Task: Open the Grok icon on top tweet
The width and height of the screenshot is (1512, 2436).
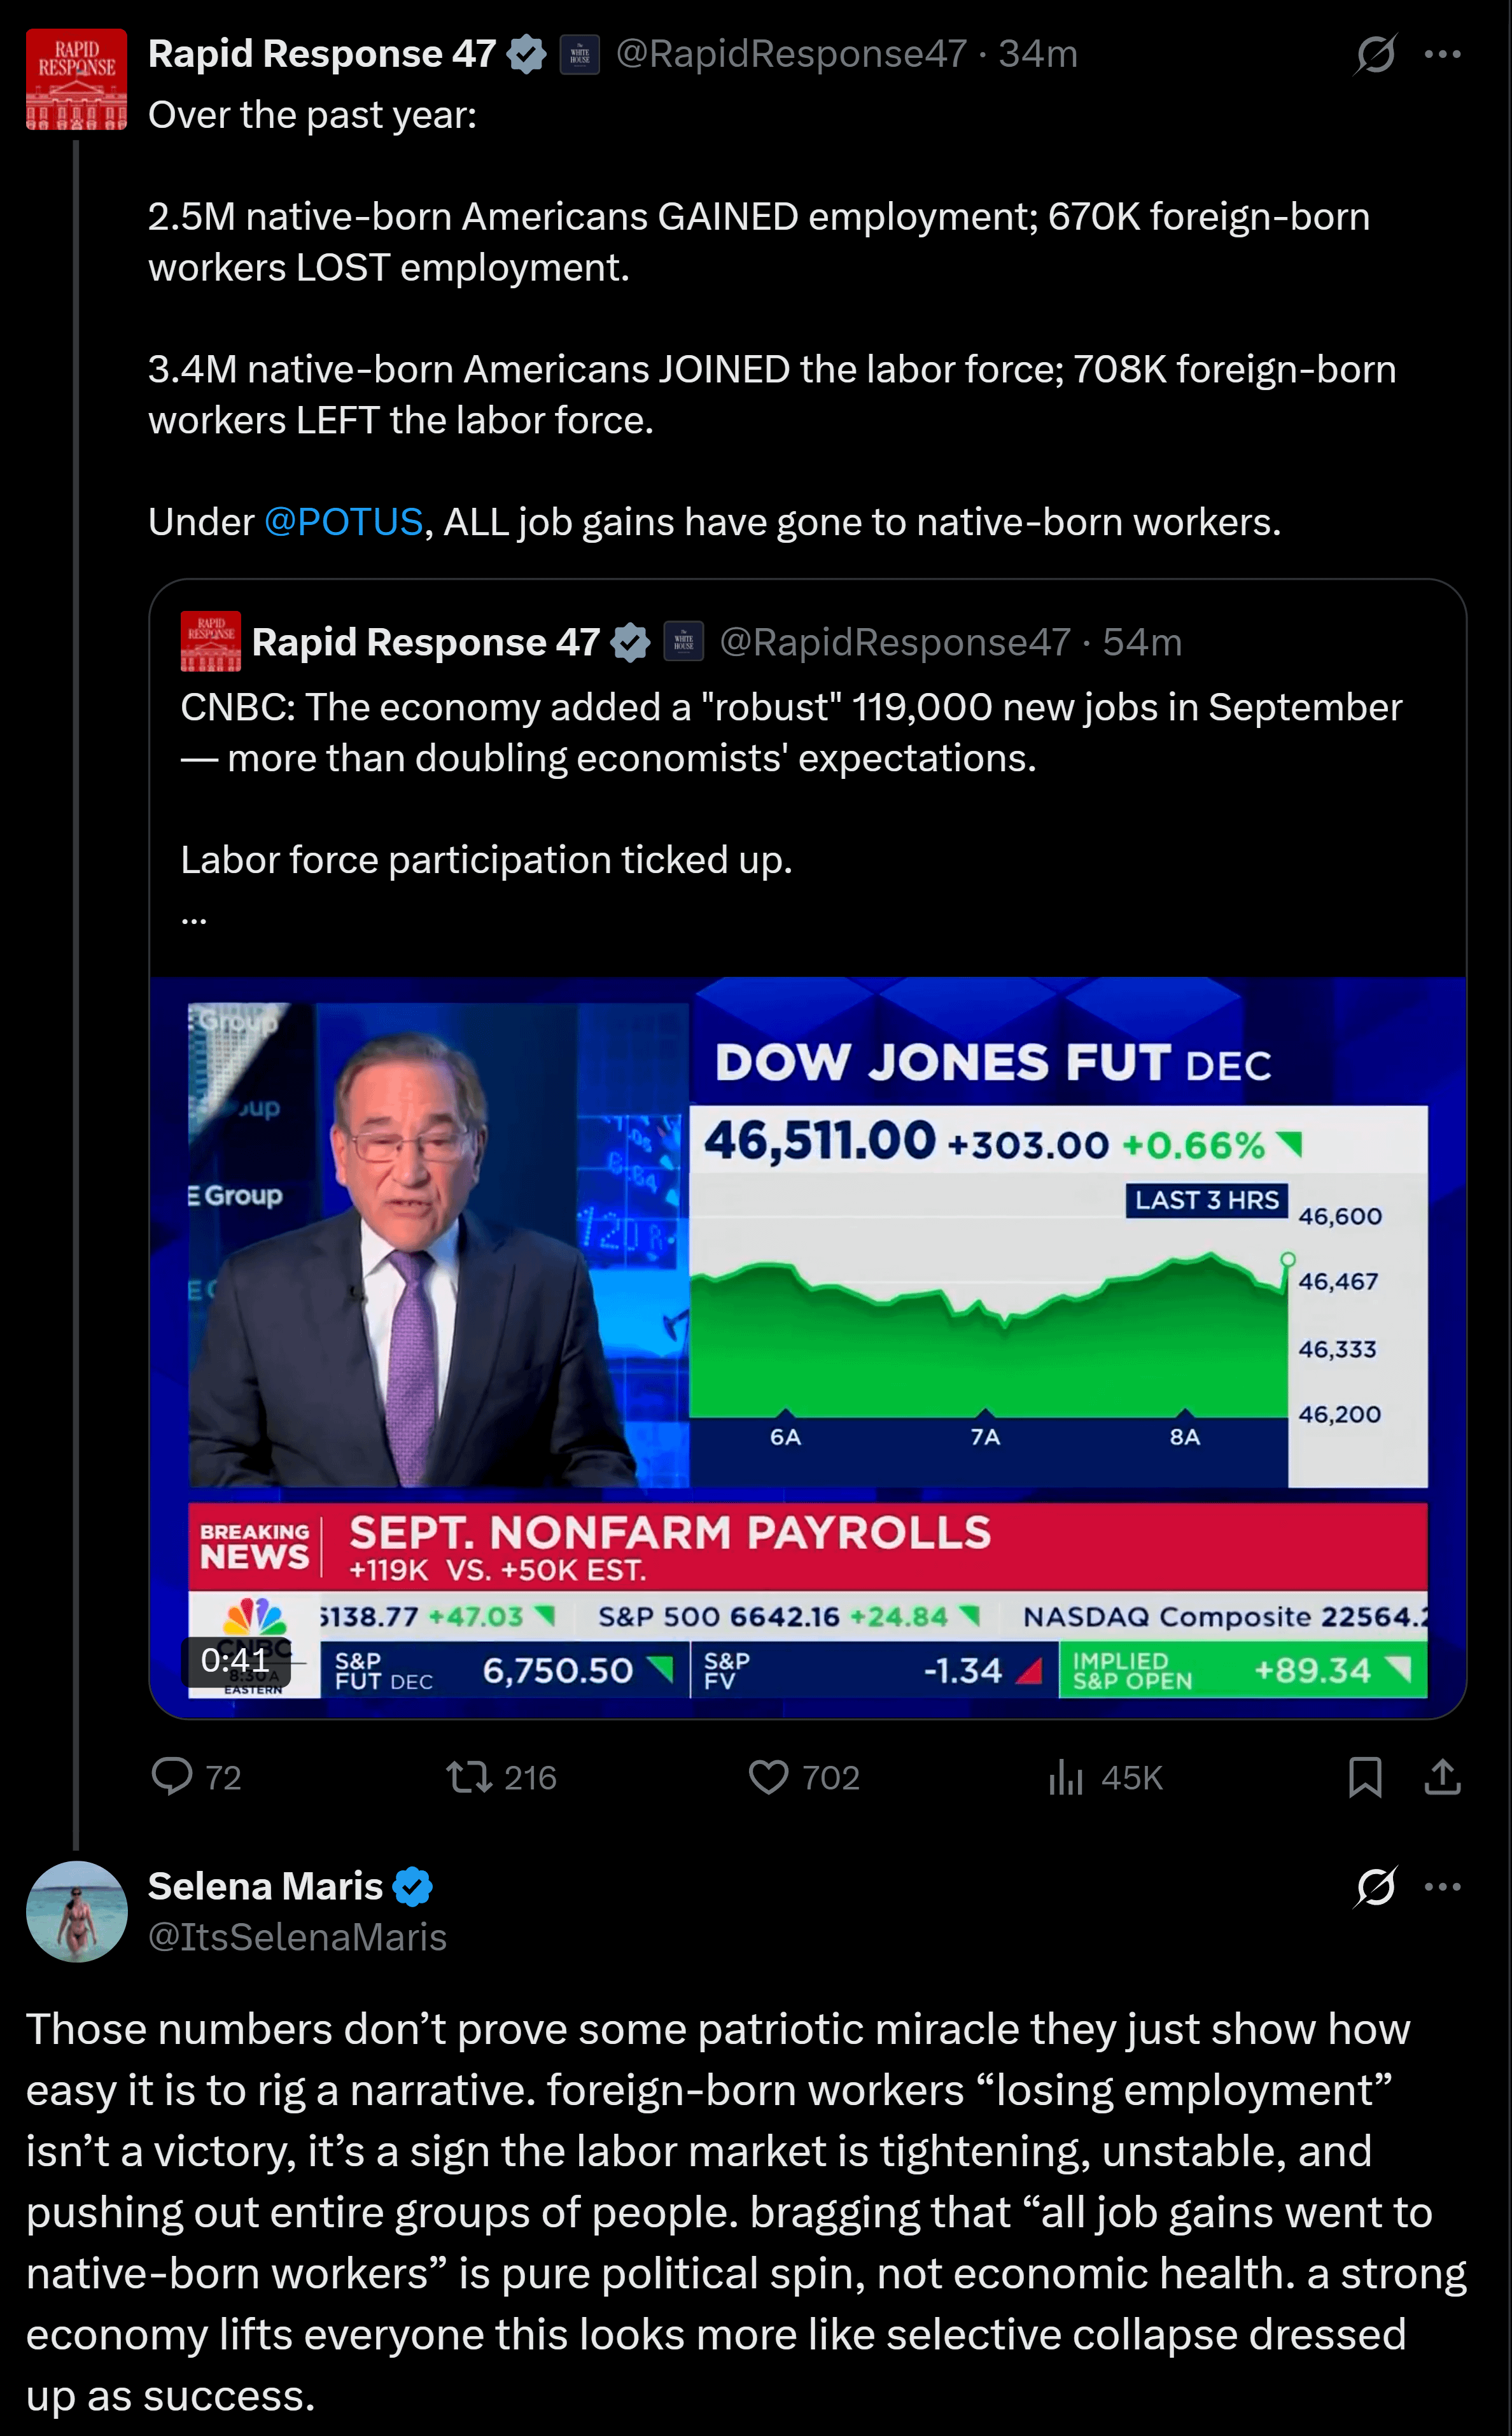Action: tap(1375, 54)
